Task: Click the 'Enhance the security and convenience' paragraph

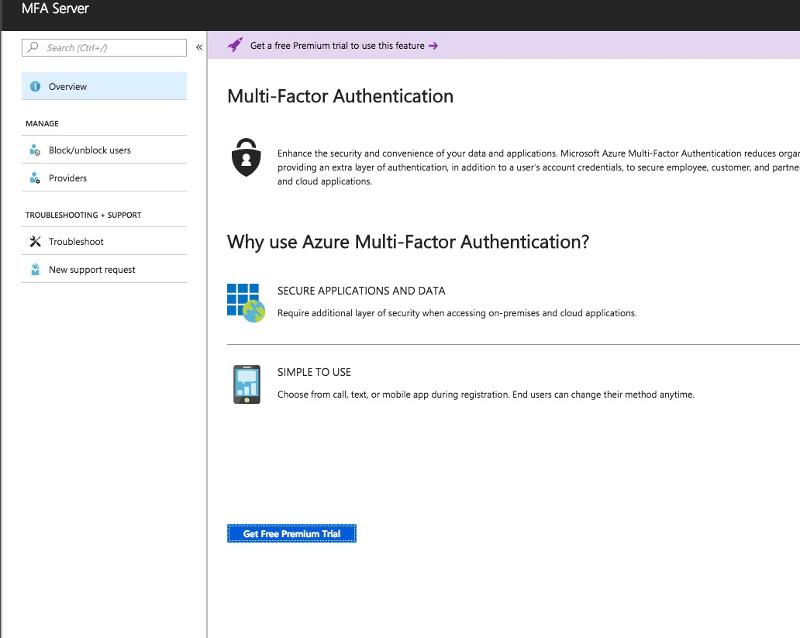Action: [538, 167]
